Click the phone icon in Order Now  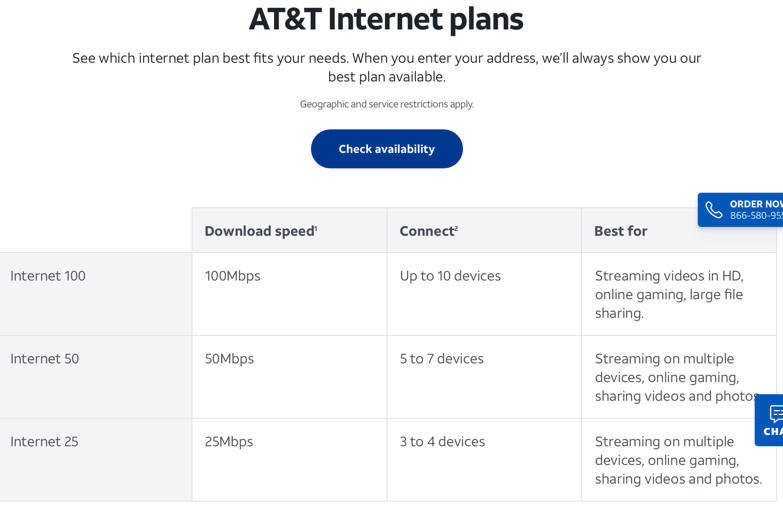point(714,210)
